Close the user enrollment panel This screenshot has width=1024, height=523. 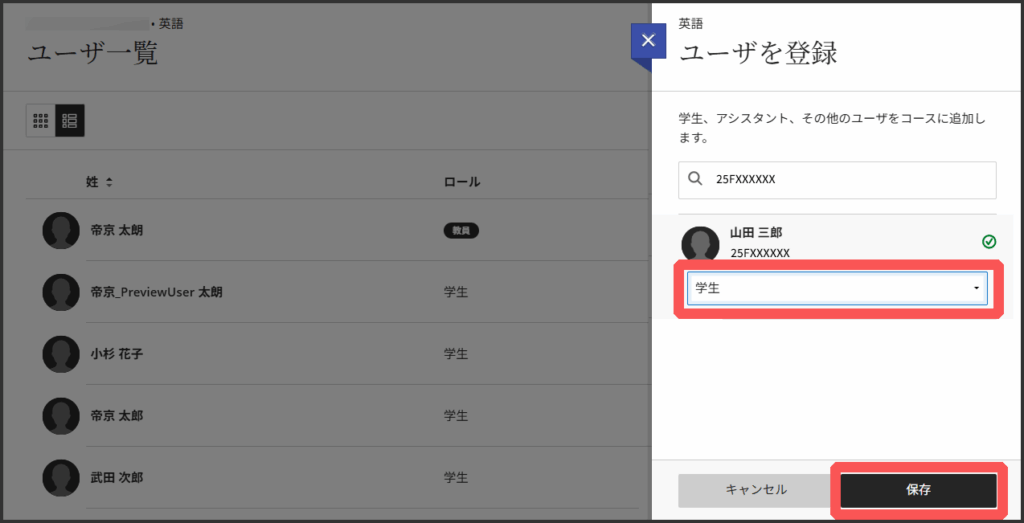[647, 41]
